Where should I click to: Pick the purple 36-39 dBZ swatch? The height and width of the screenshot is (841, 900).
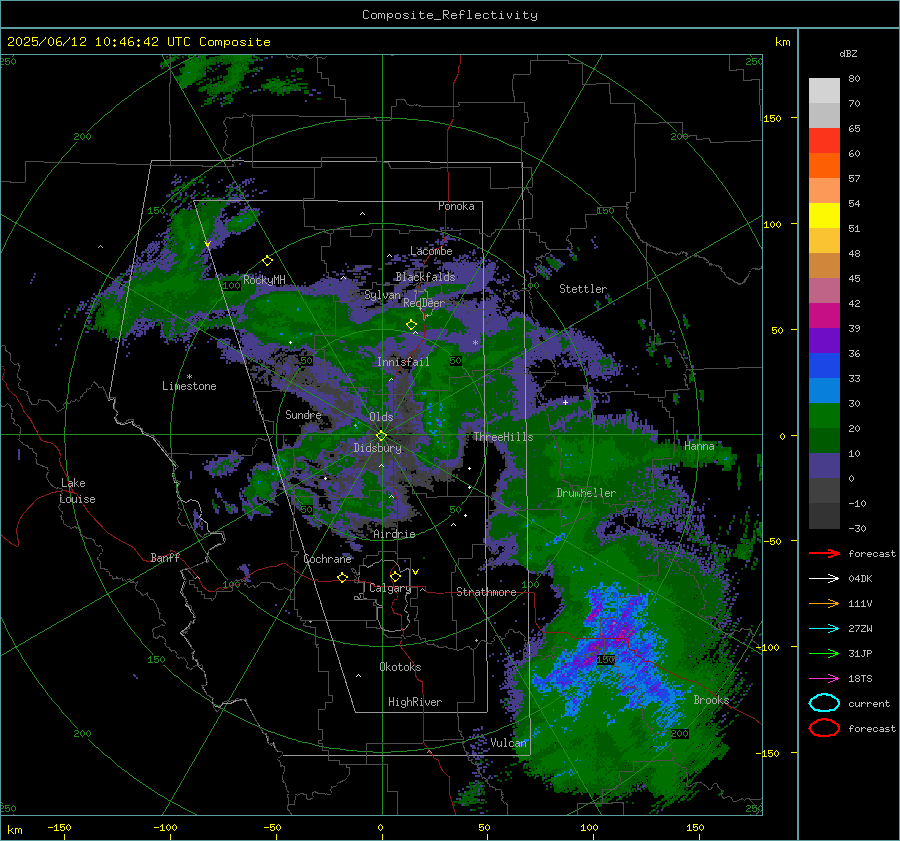point(824,341)
